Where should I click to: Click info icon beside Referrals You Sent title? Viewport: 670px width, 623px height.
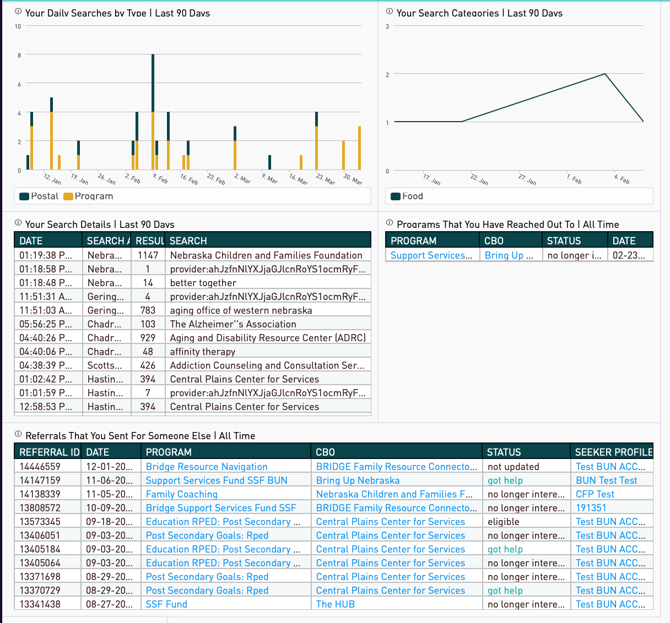(x=19, y=435)
